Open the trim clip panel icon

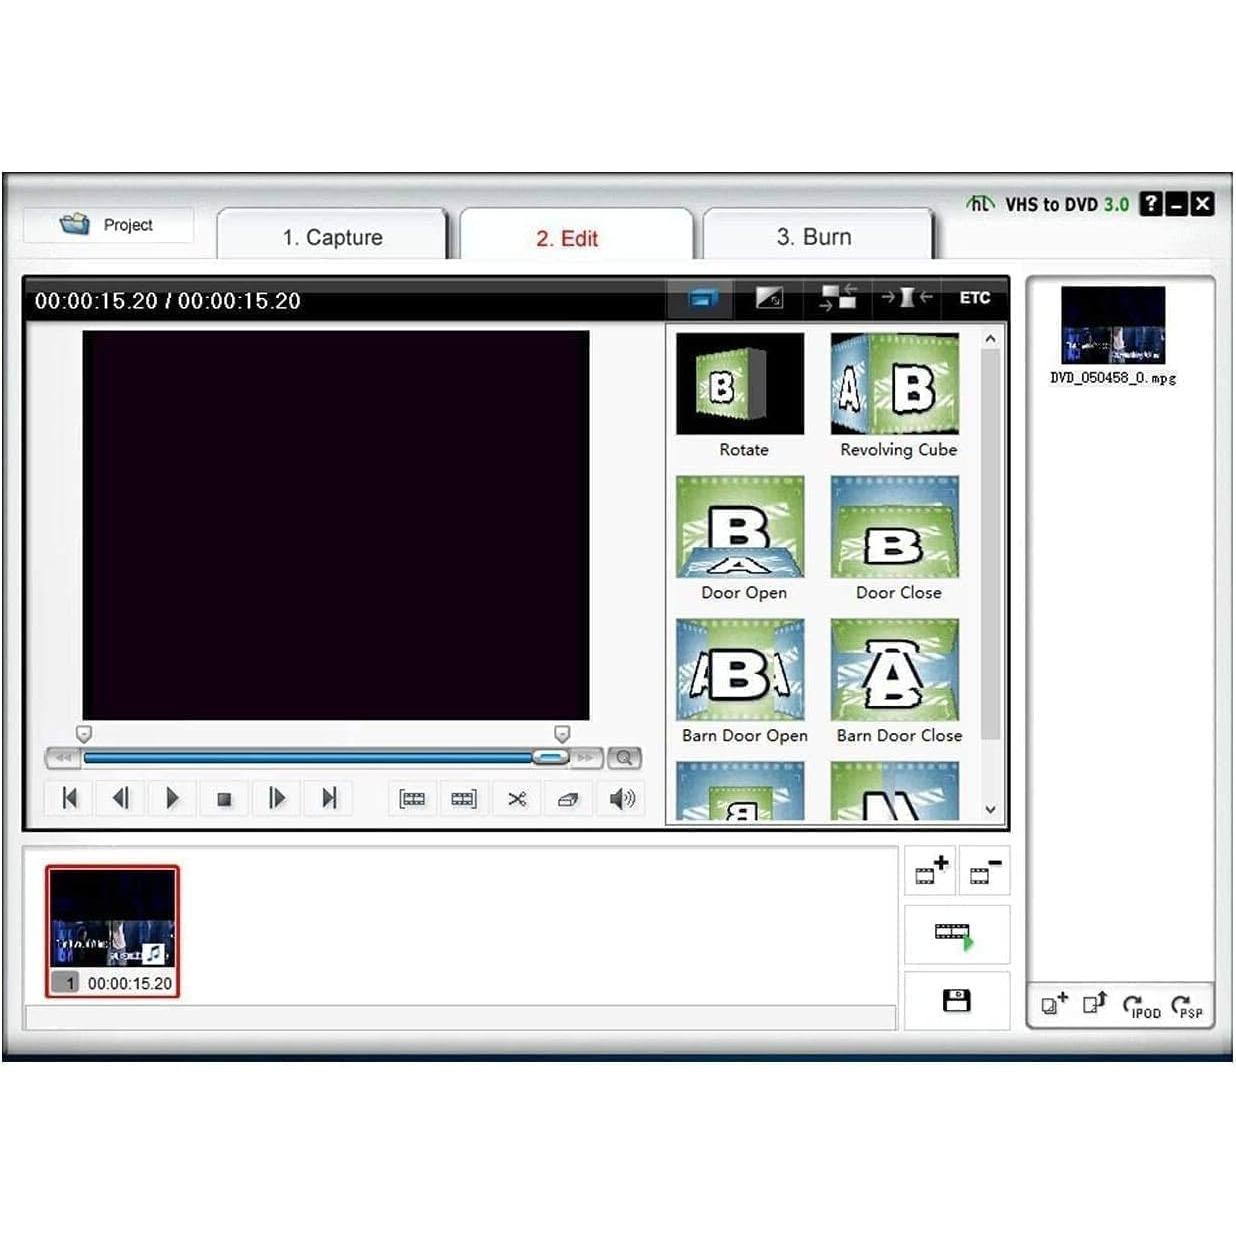pos(906,298)
